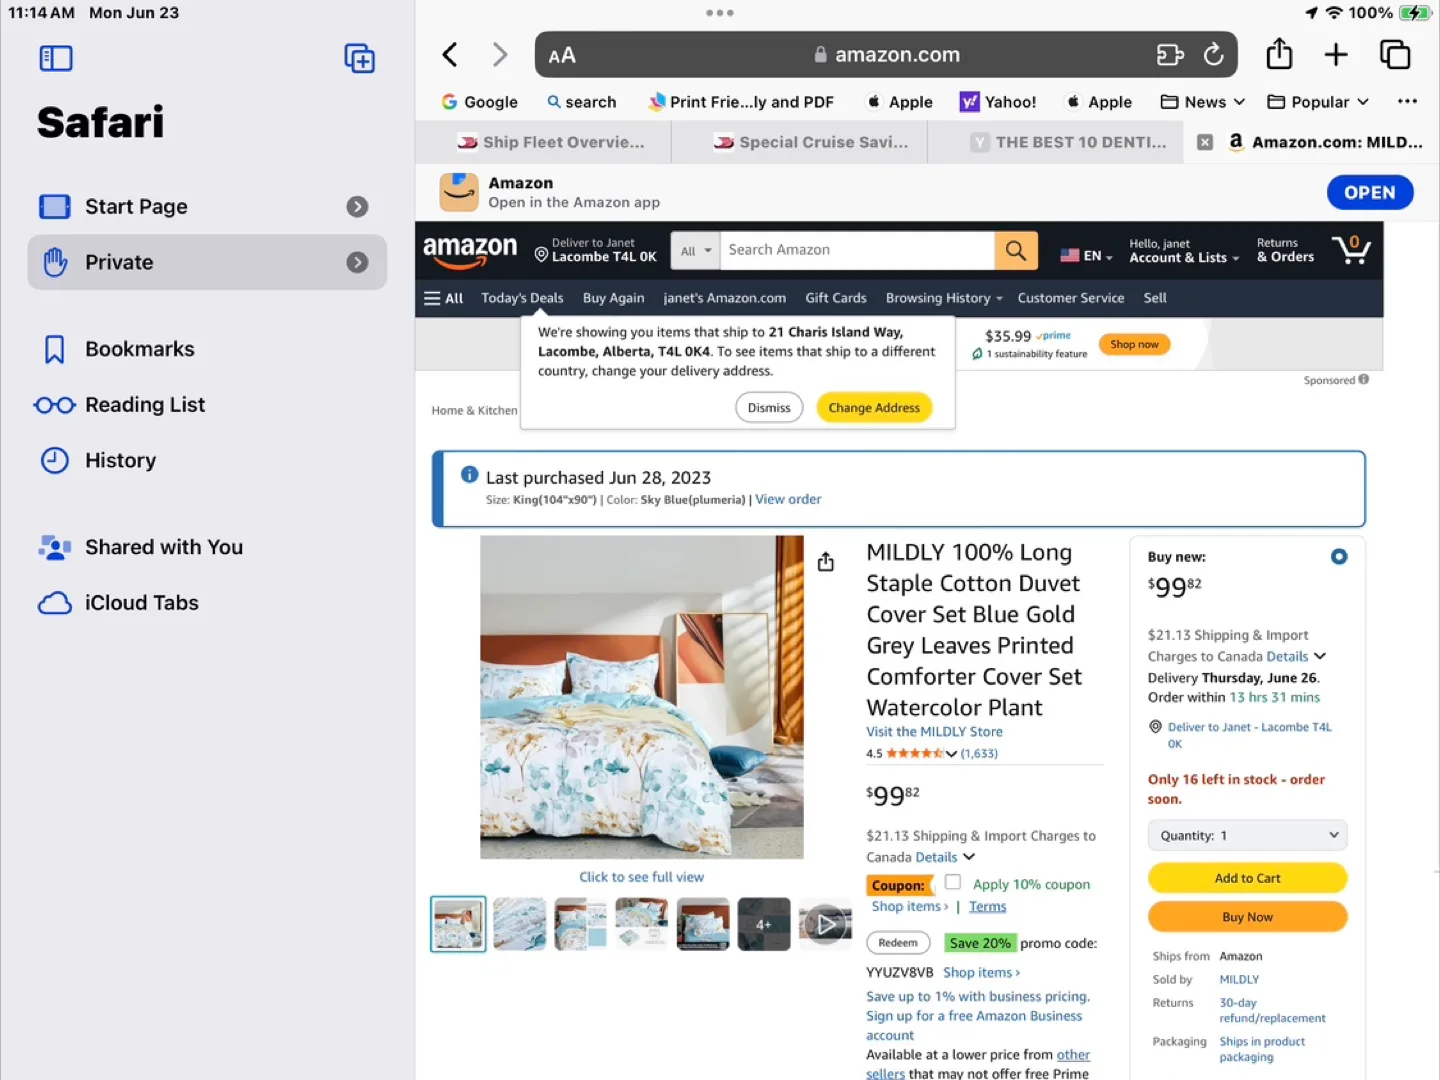Switch to the Ship Fleet Overview tab
This screenshot has height=1080, width=1440.
pos(550,142)
